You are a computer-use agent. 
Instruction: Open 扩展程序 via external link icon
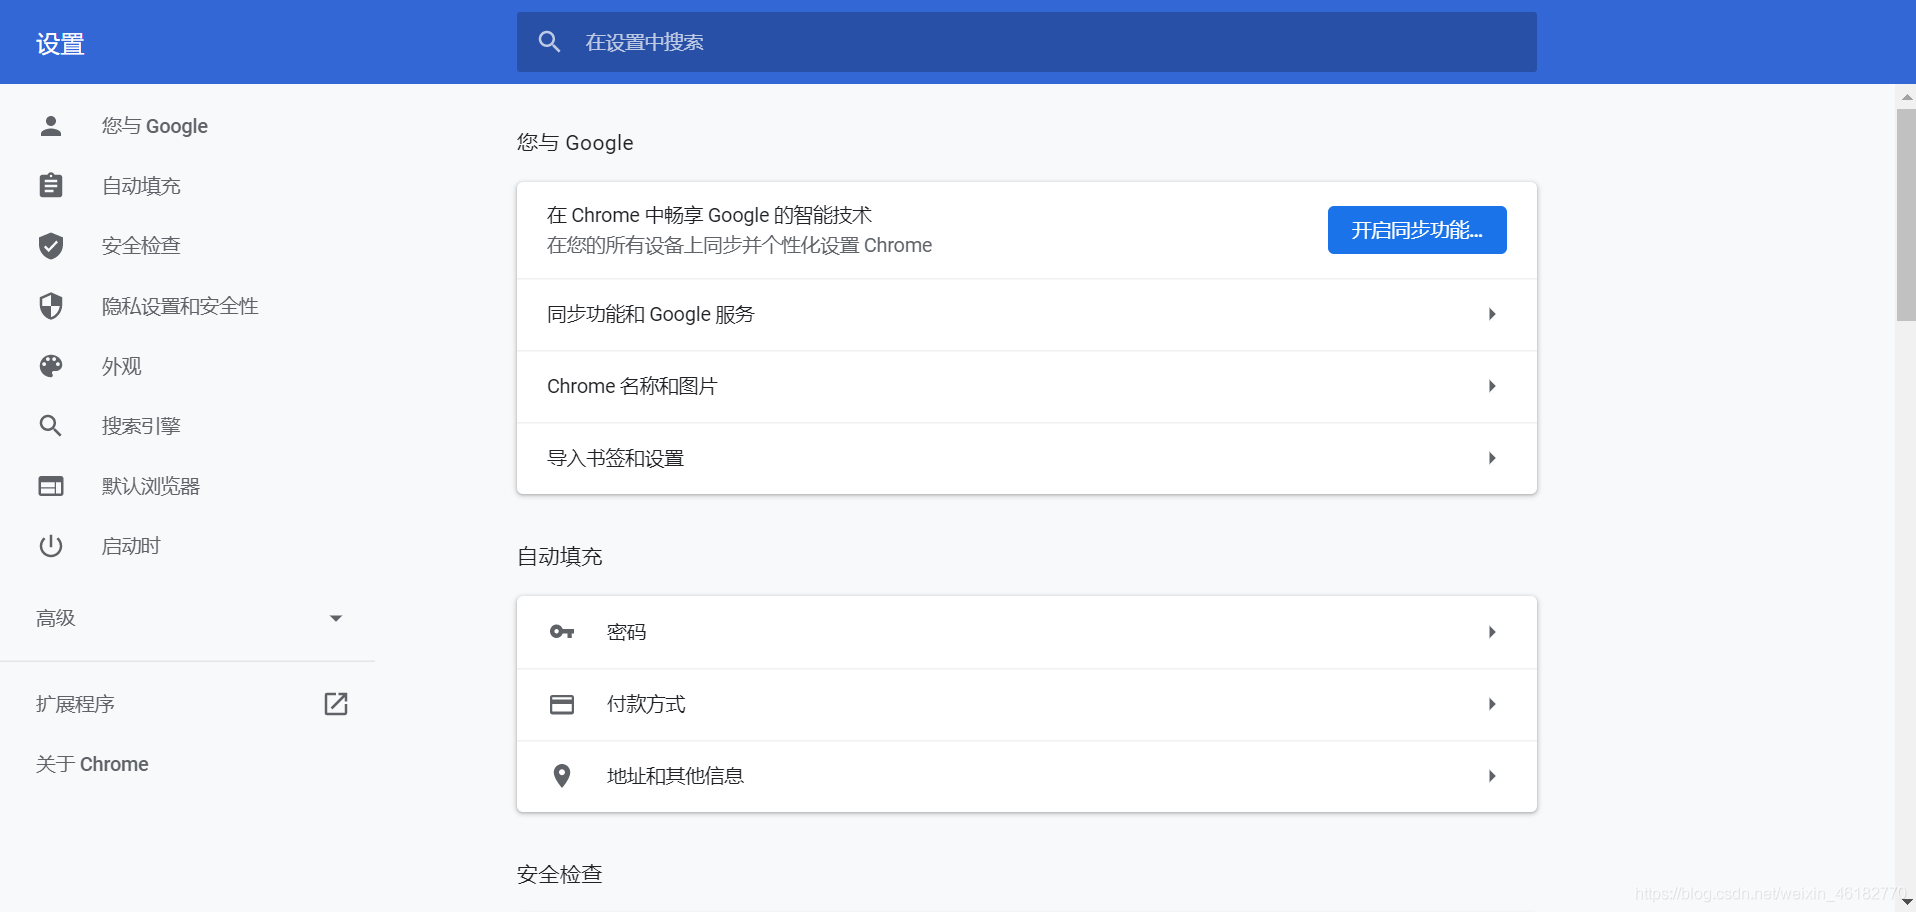pyautogui.click(x=335, y=704)
